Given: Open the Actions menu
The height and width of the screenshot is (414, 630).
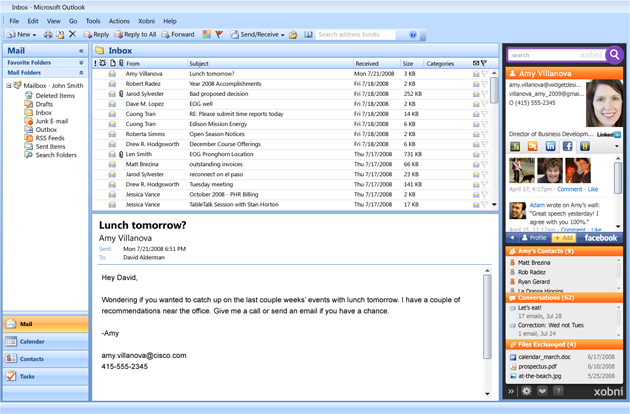Looking at the screenshot, I should (119, 20).
